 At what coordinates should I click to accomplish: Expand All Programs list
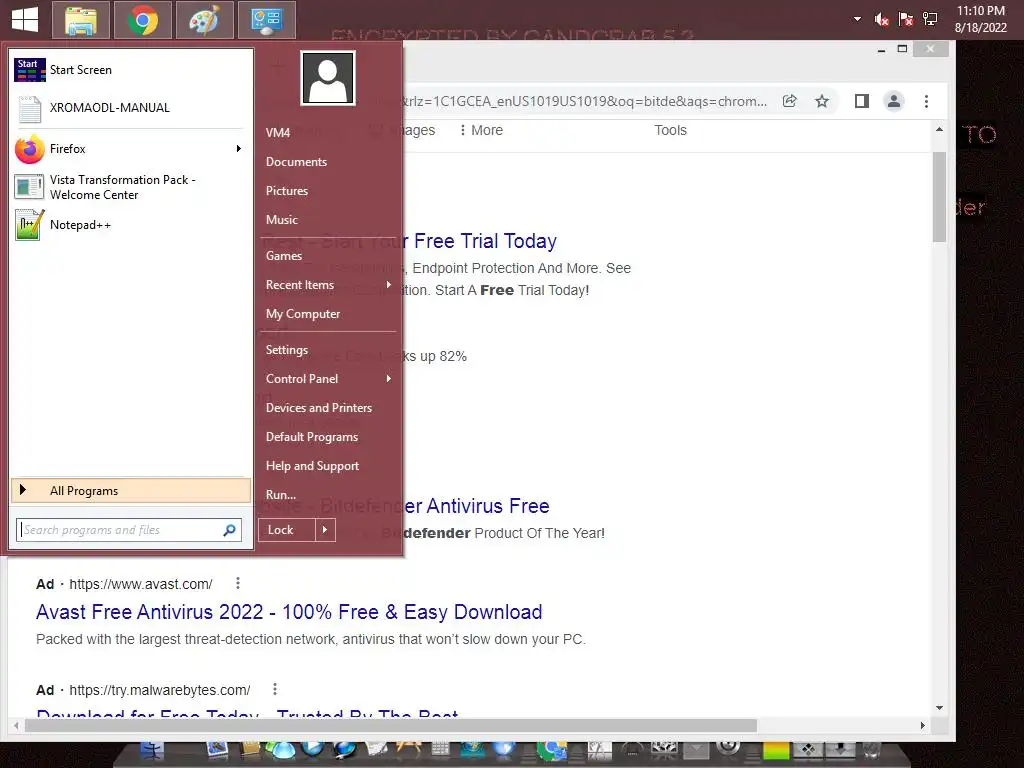tap(131, 490)
